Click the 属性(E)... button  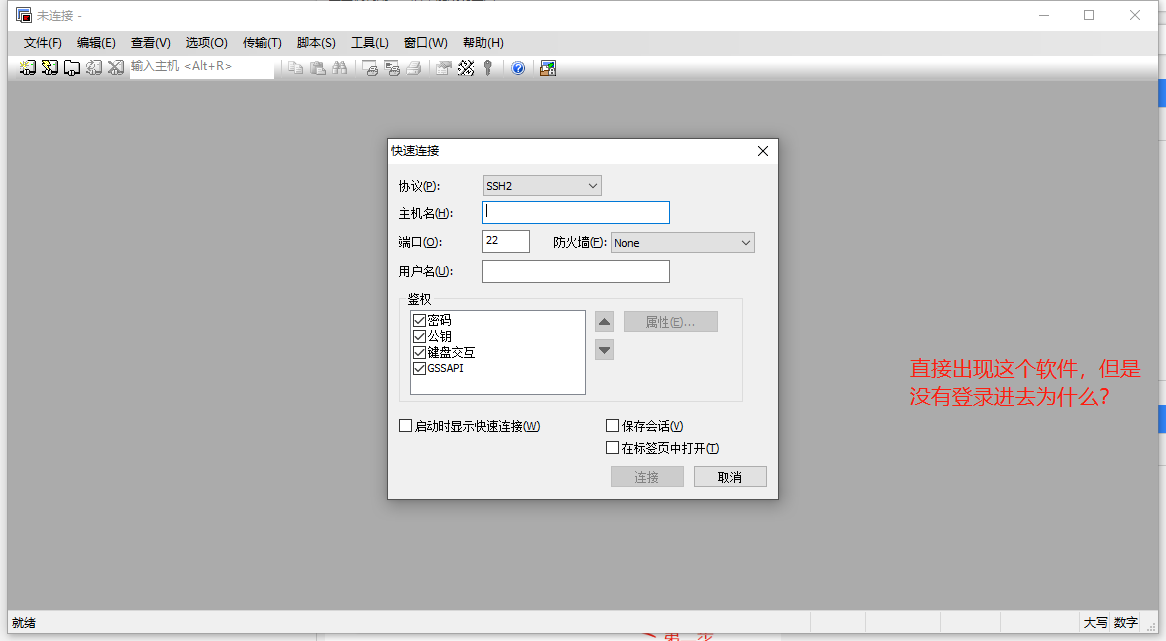tap(671, 322)
